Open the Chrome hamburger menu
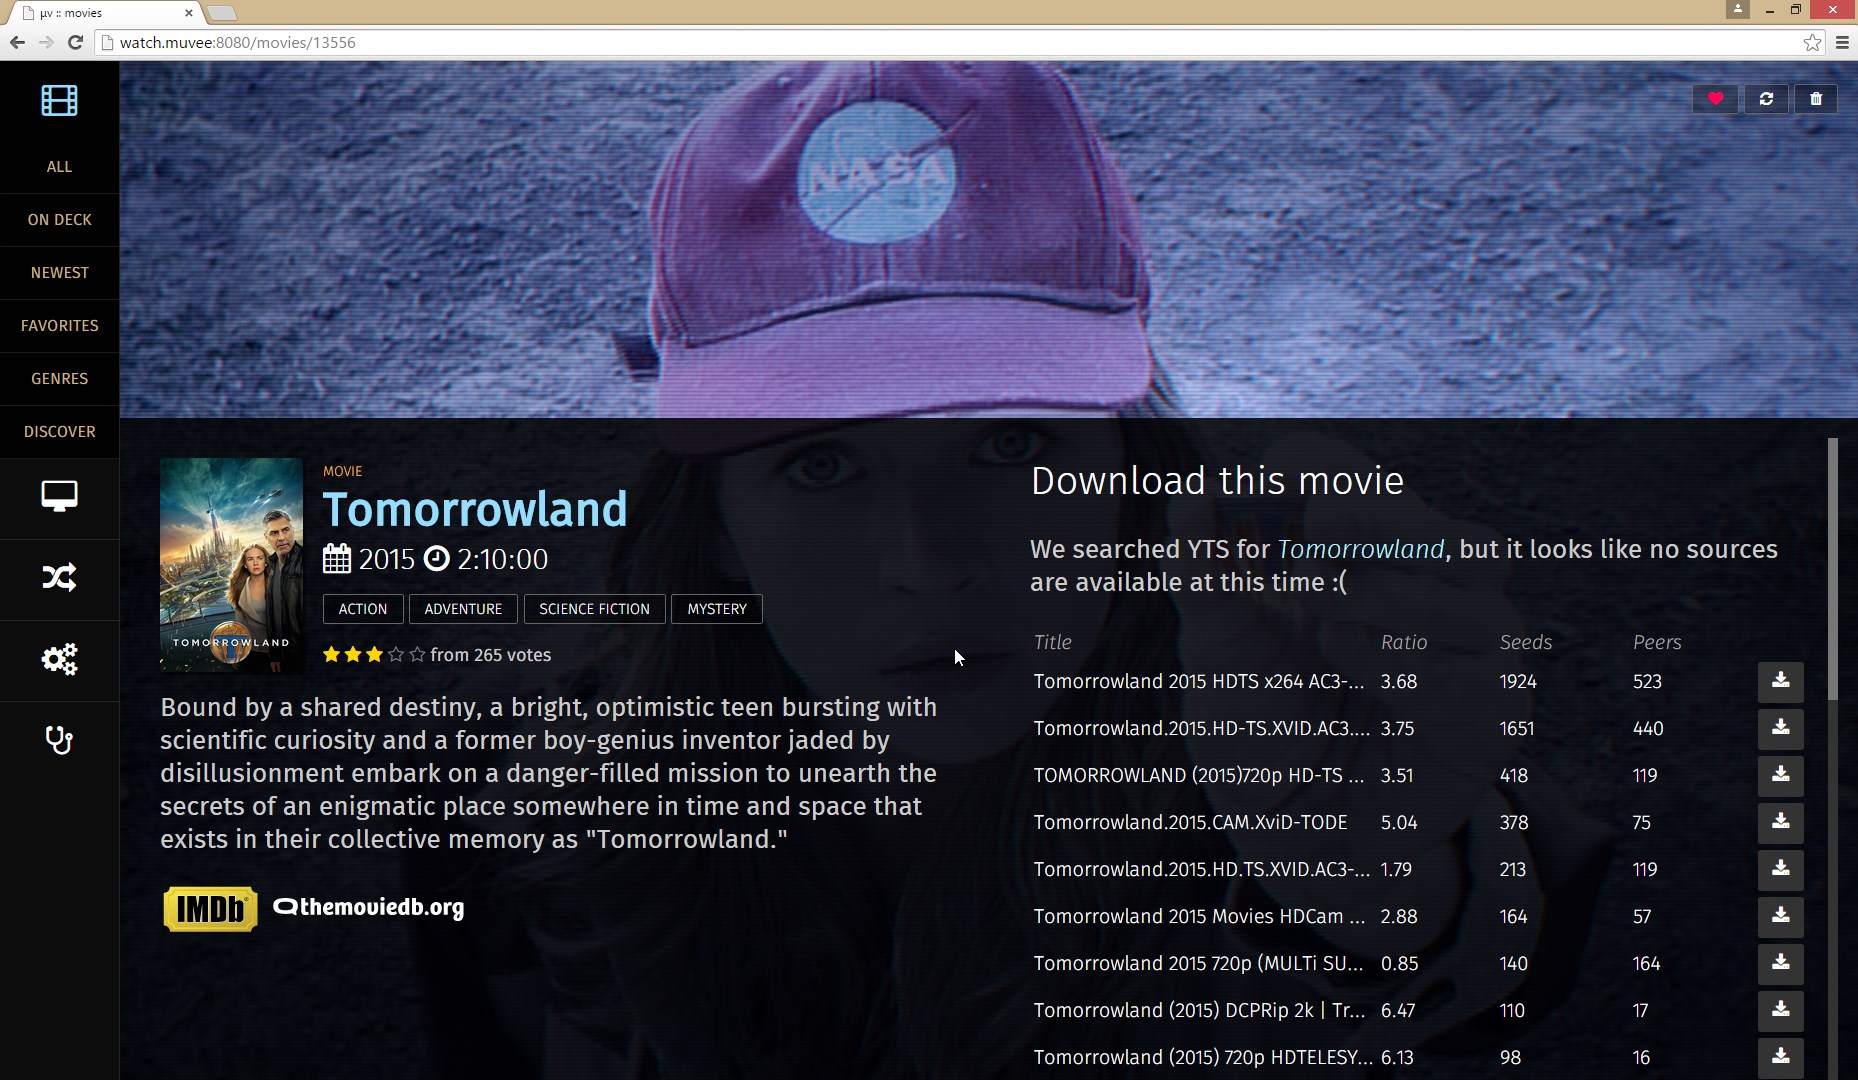 coord(1842,42)
